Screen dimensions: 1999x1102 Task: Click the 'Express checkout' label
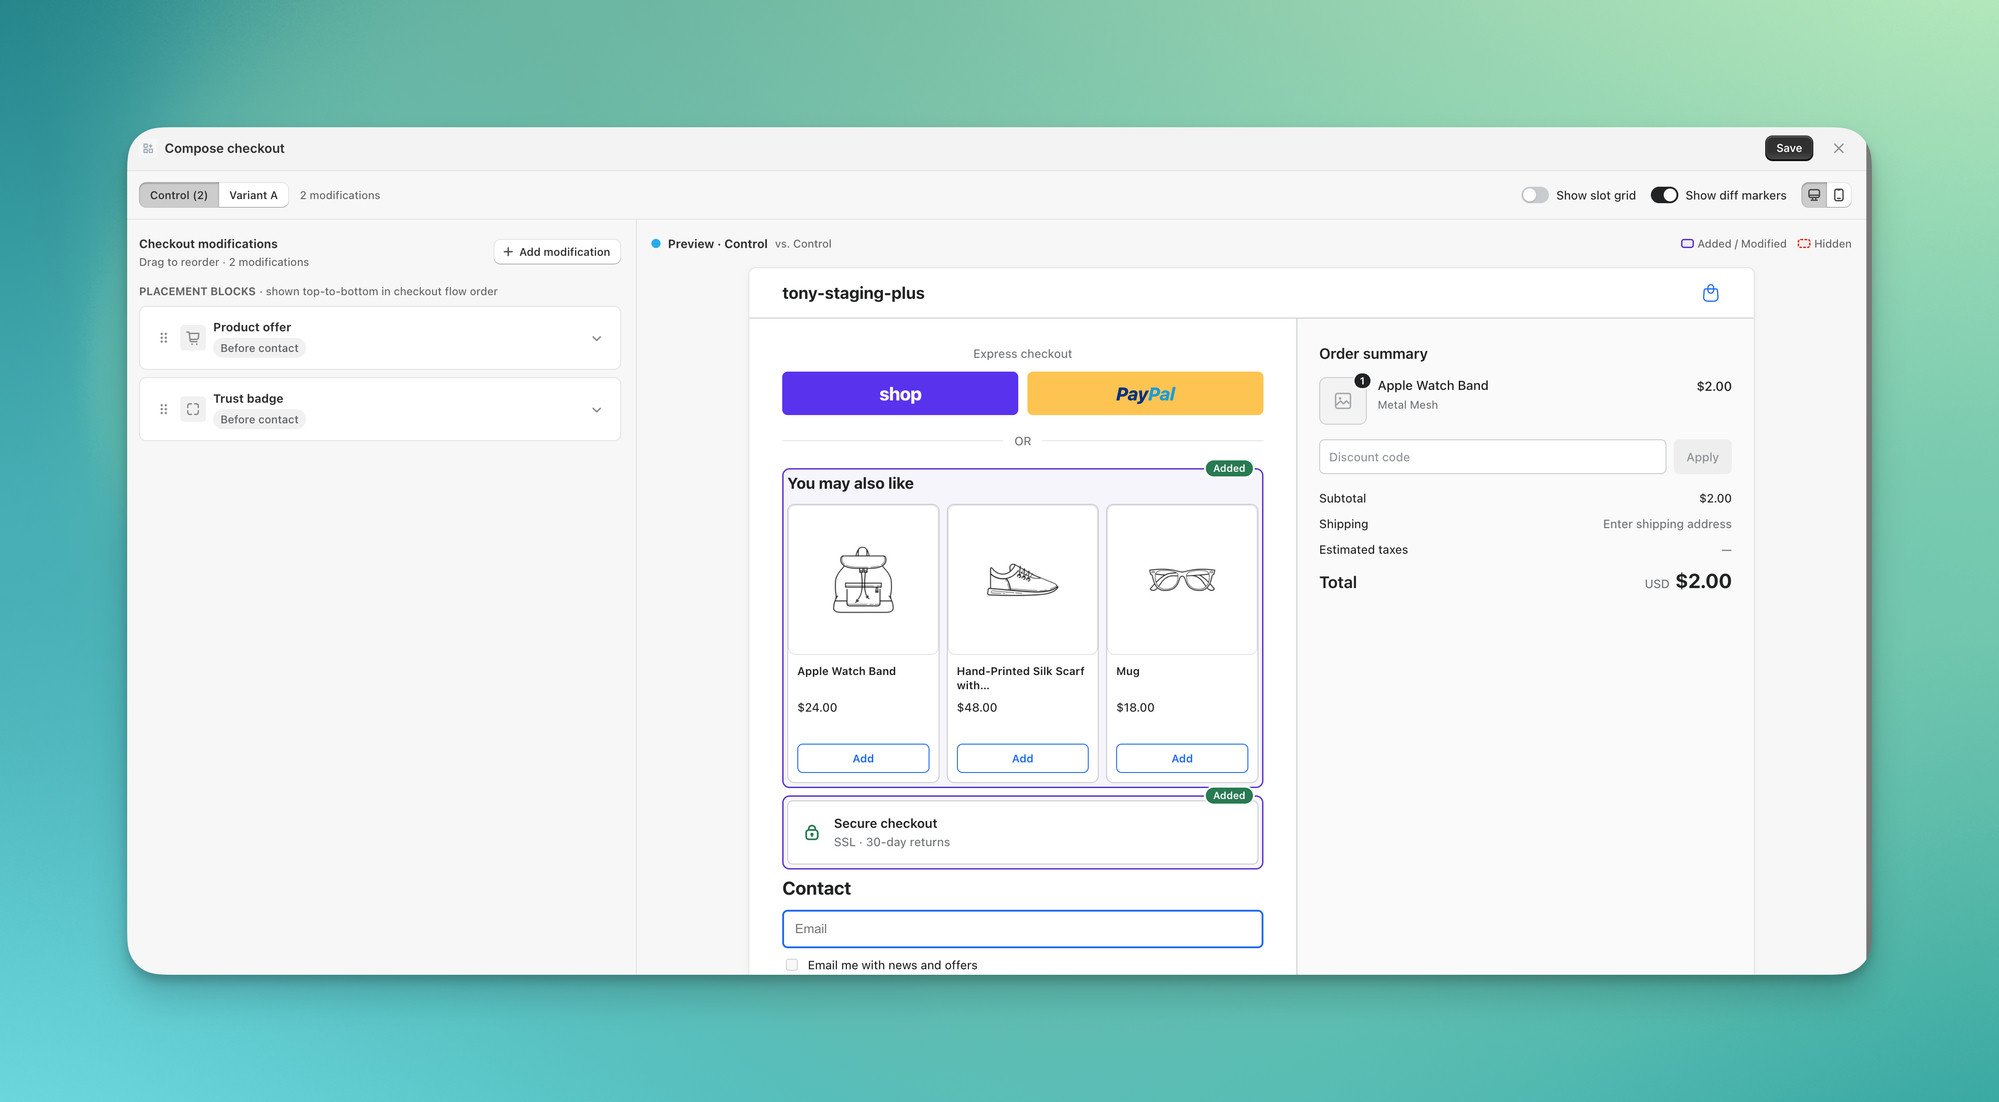tap(1022, 354)
